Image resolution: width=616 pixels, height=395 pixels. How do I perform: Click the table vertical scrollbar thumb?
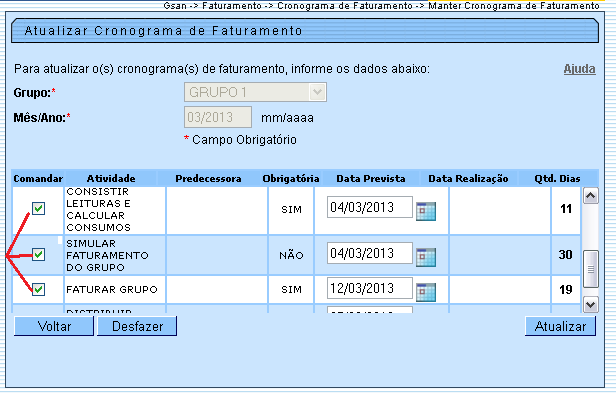[x=591, y=269]
